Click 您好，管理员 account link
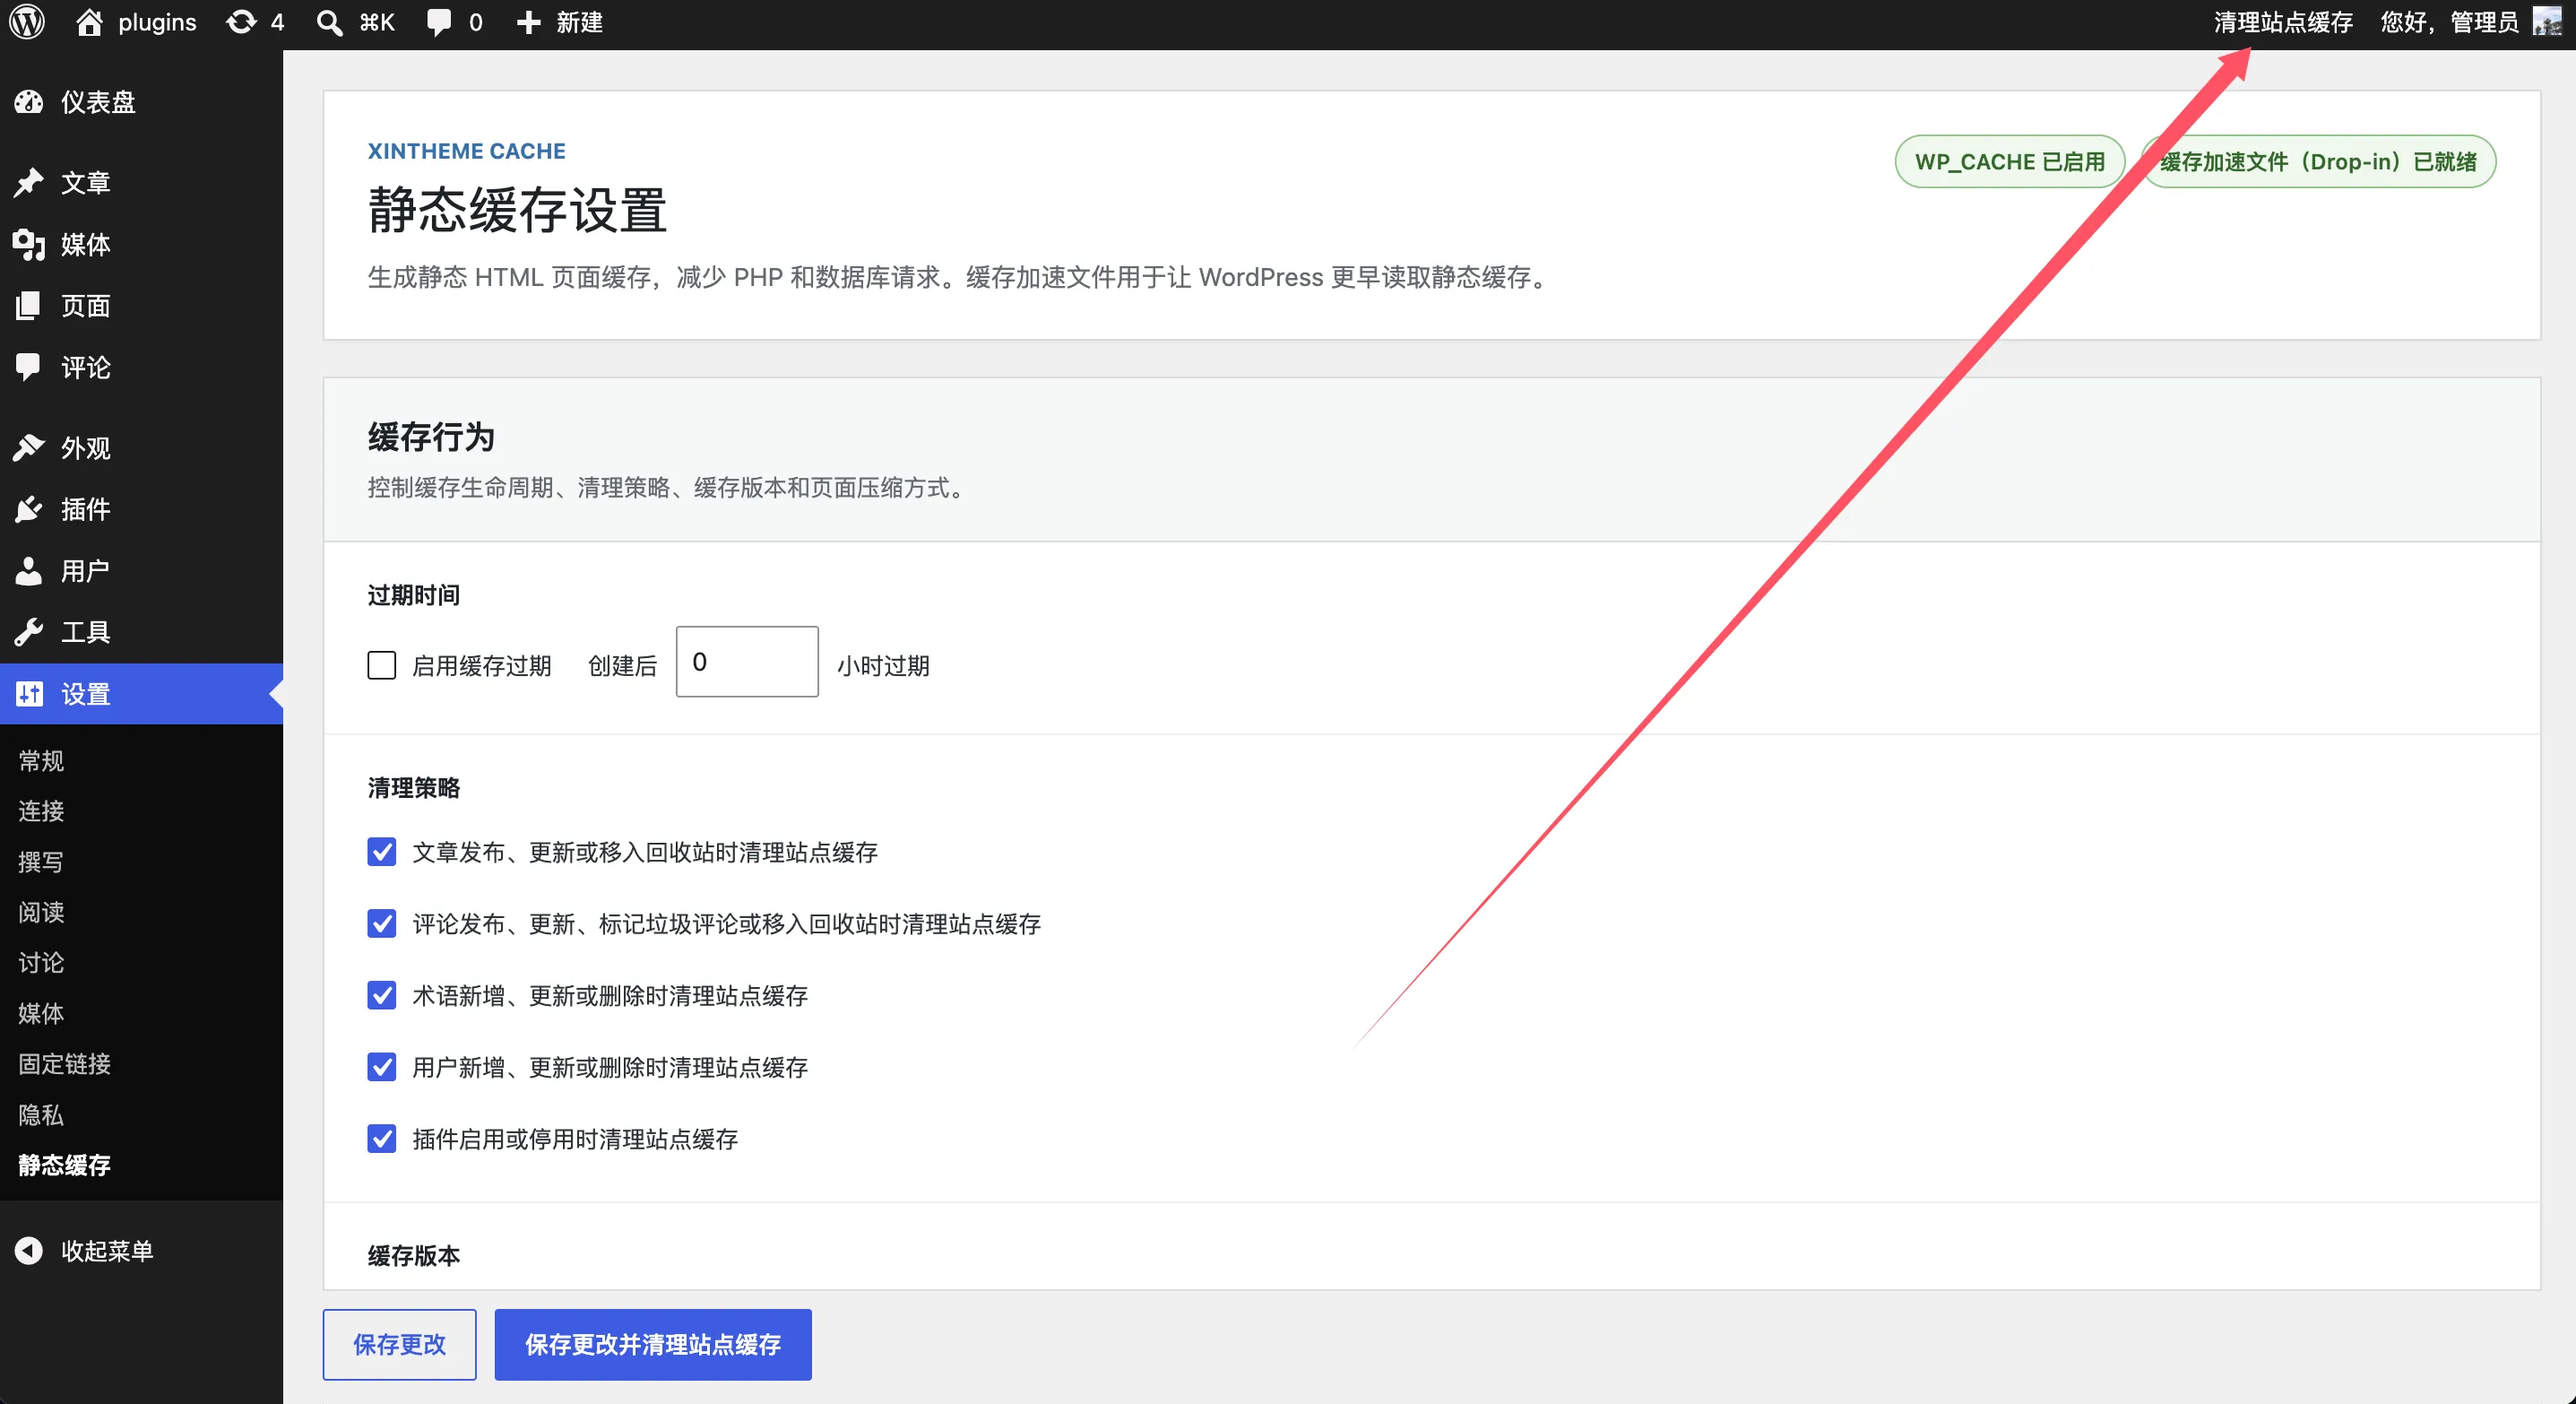This screenshot has width=2576, height=1404. point(2449,22)
